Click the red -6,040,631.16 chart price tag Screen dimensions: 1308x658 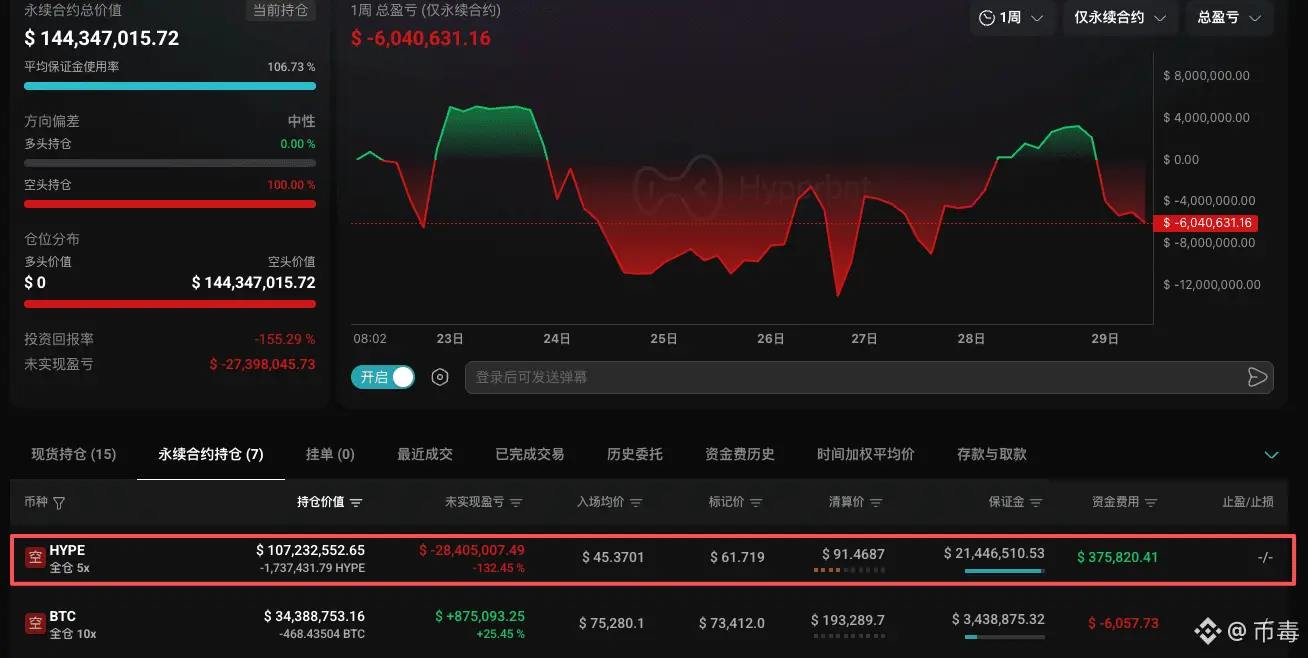1205,223
